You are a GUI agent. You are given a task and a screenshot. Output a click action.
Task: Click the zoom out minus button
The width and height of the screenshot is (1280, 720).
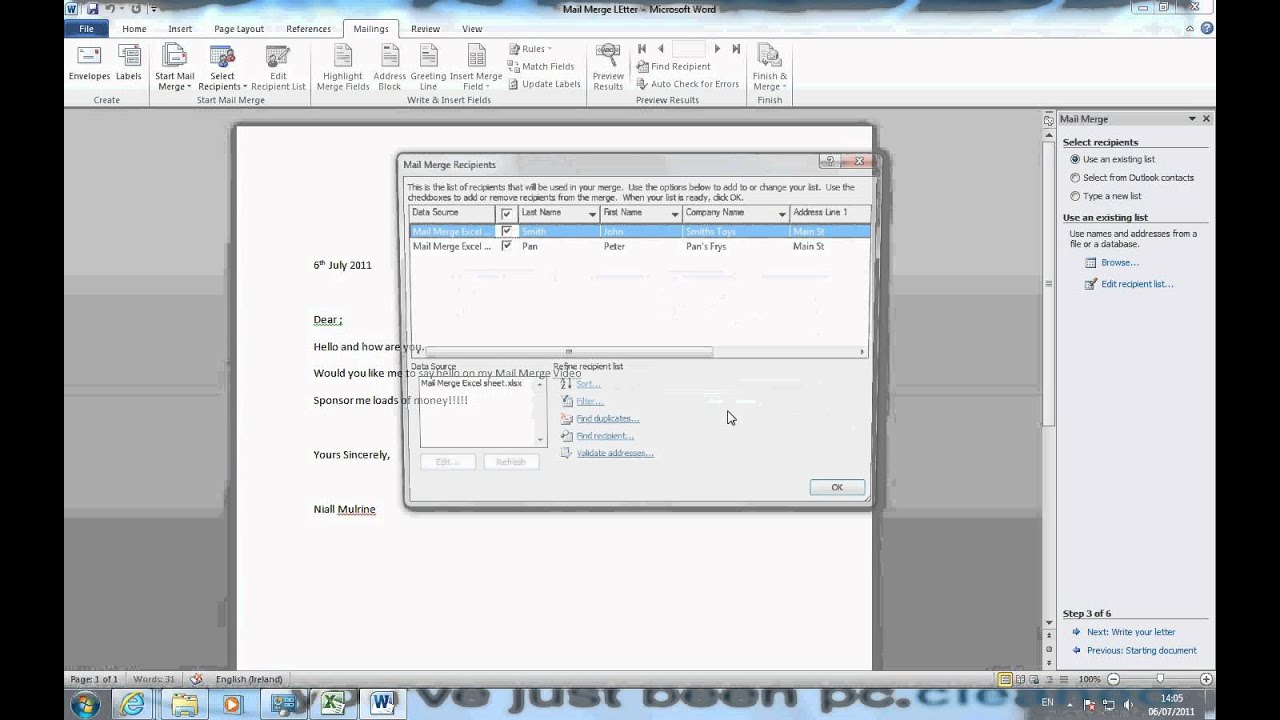[x=1111, y=679]
